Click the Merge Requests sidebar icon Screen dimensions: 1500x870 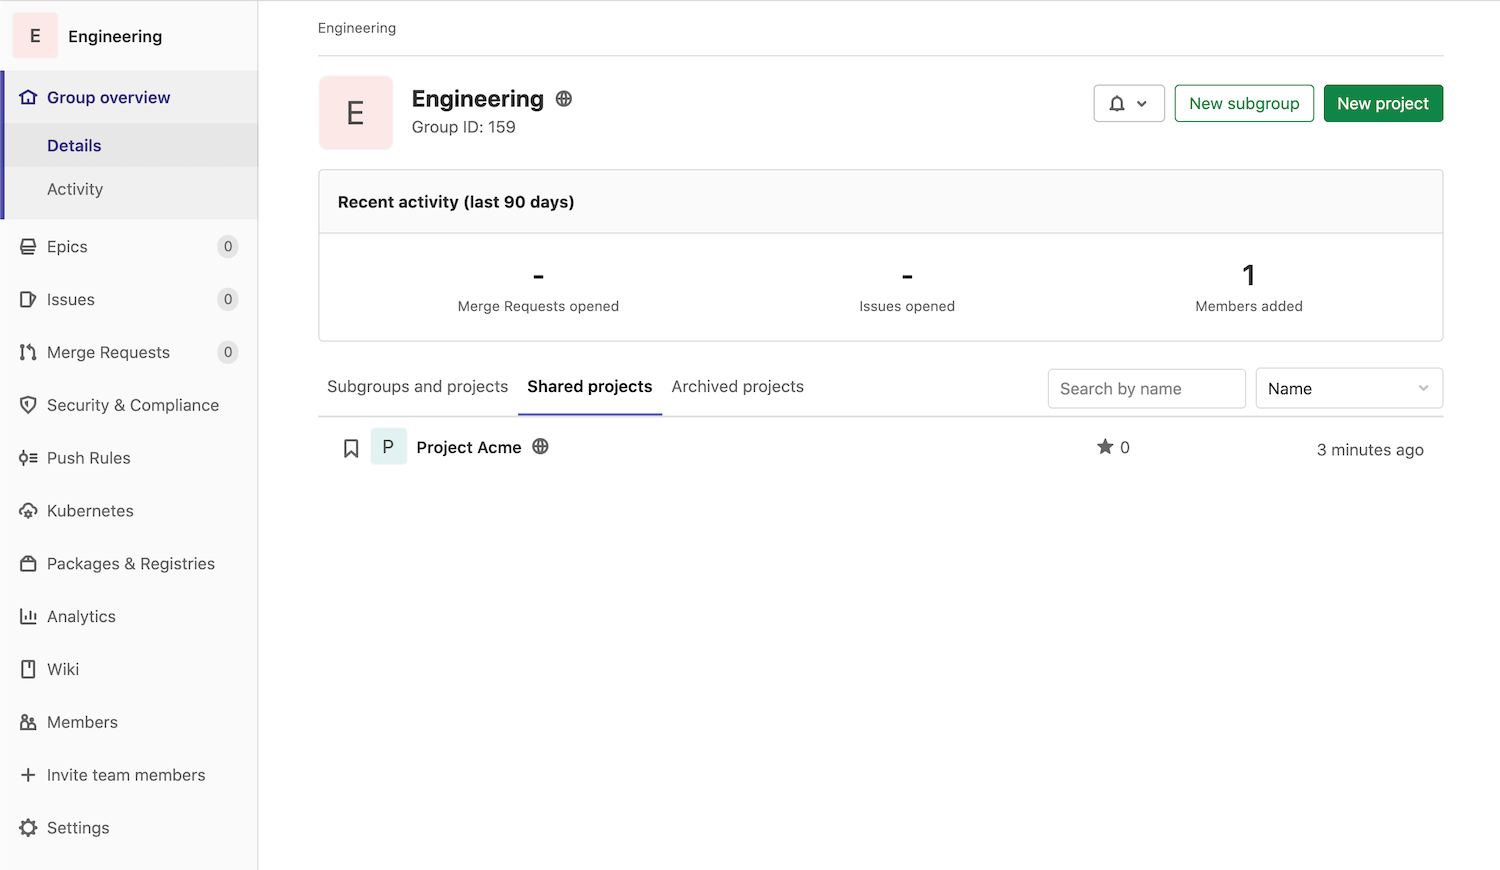tap(28, 352)
